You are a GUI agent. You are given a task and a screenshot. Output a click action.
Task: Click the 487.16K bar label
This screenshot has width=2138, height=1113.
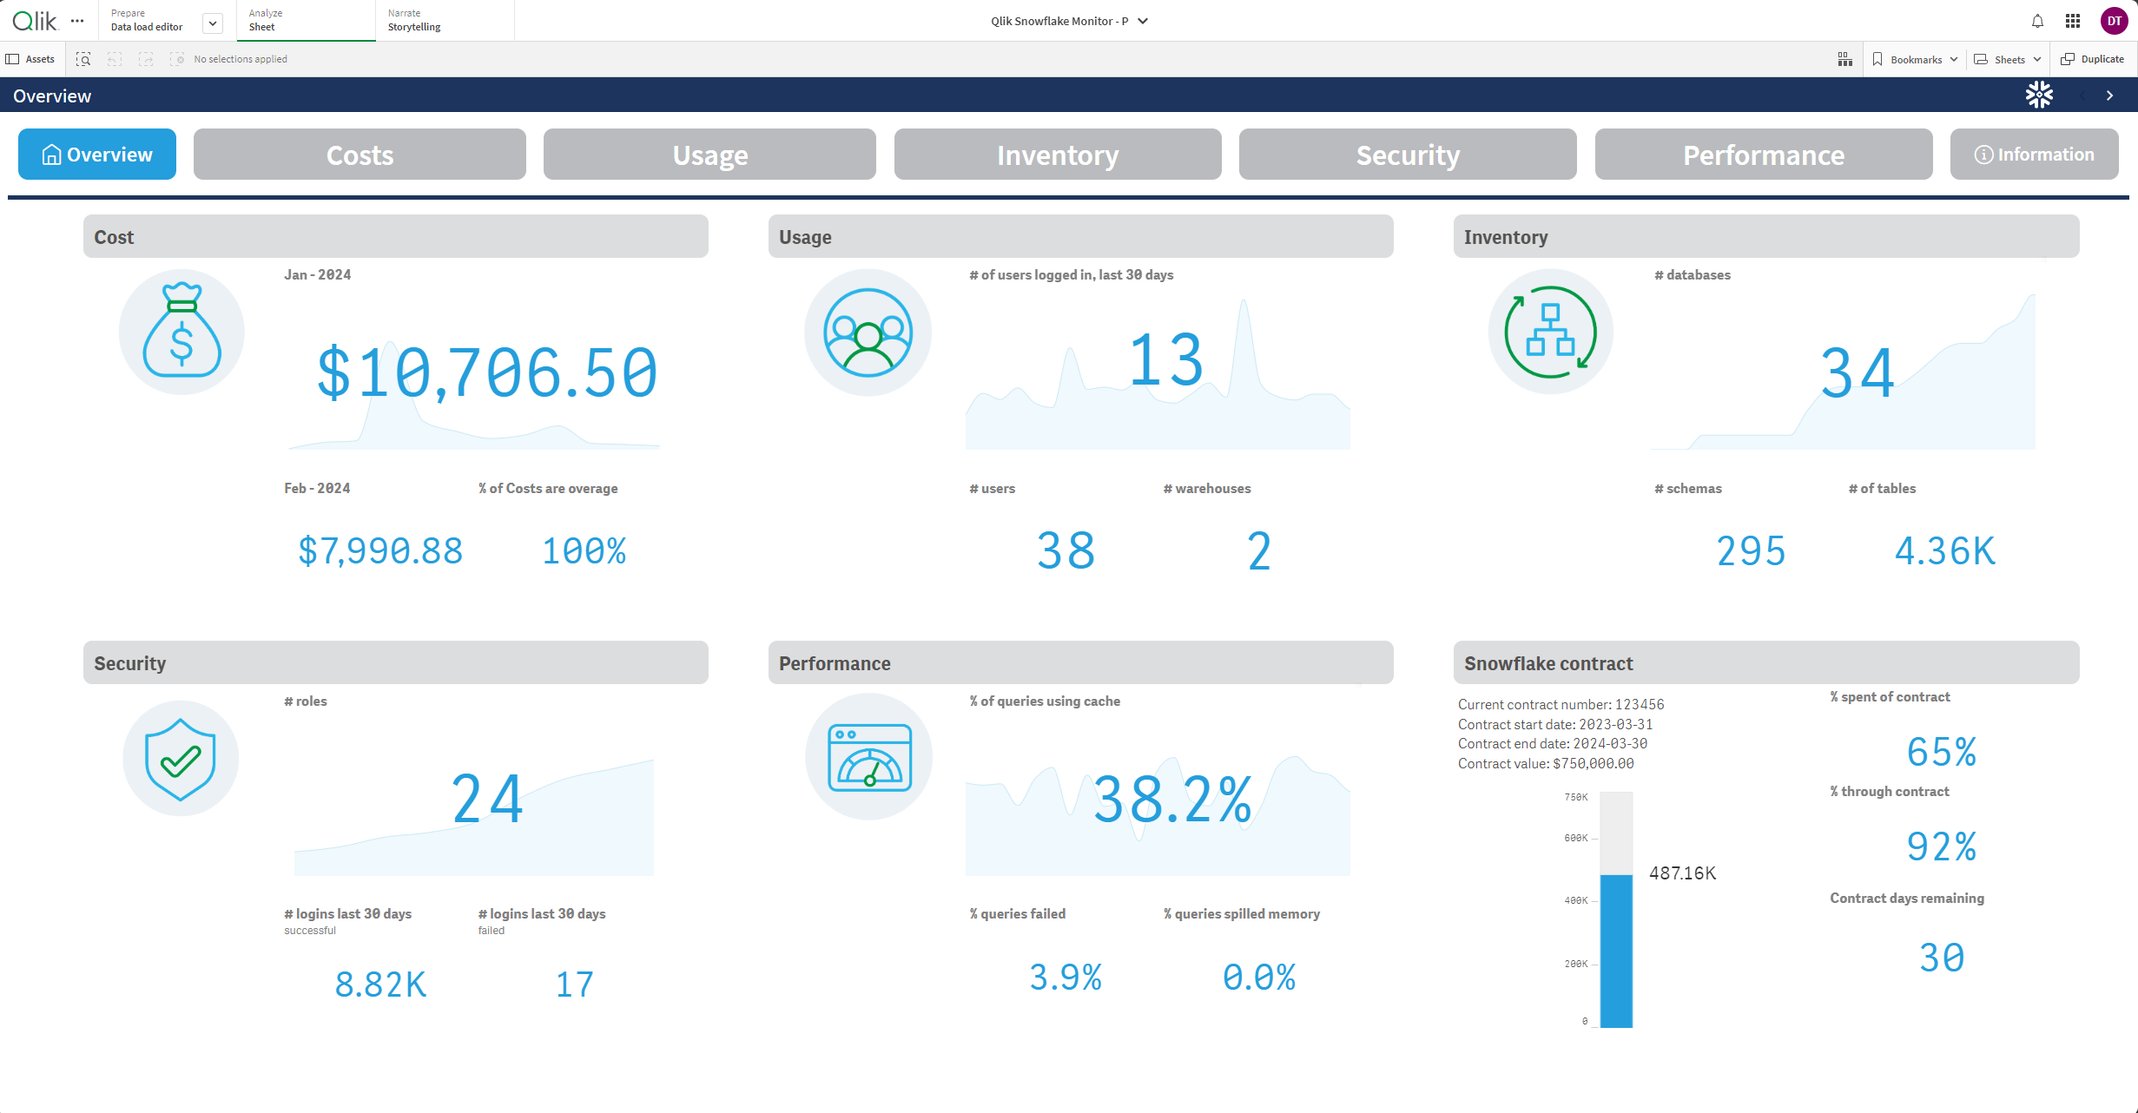tap(1682, 873)
